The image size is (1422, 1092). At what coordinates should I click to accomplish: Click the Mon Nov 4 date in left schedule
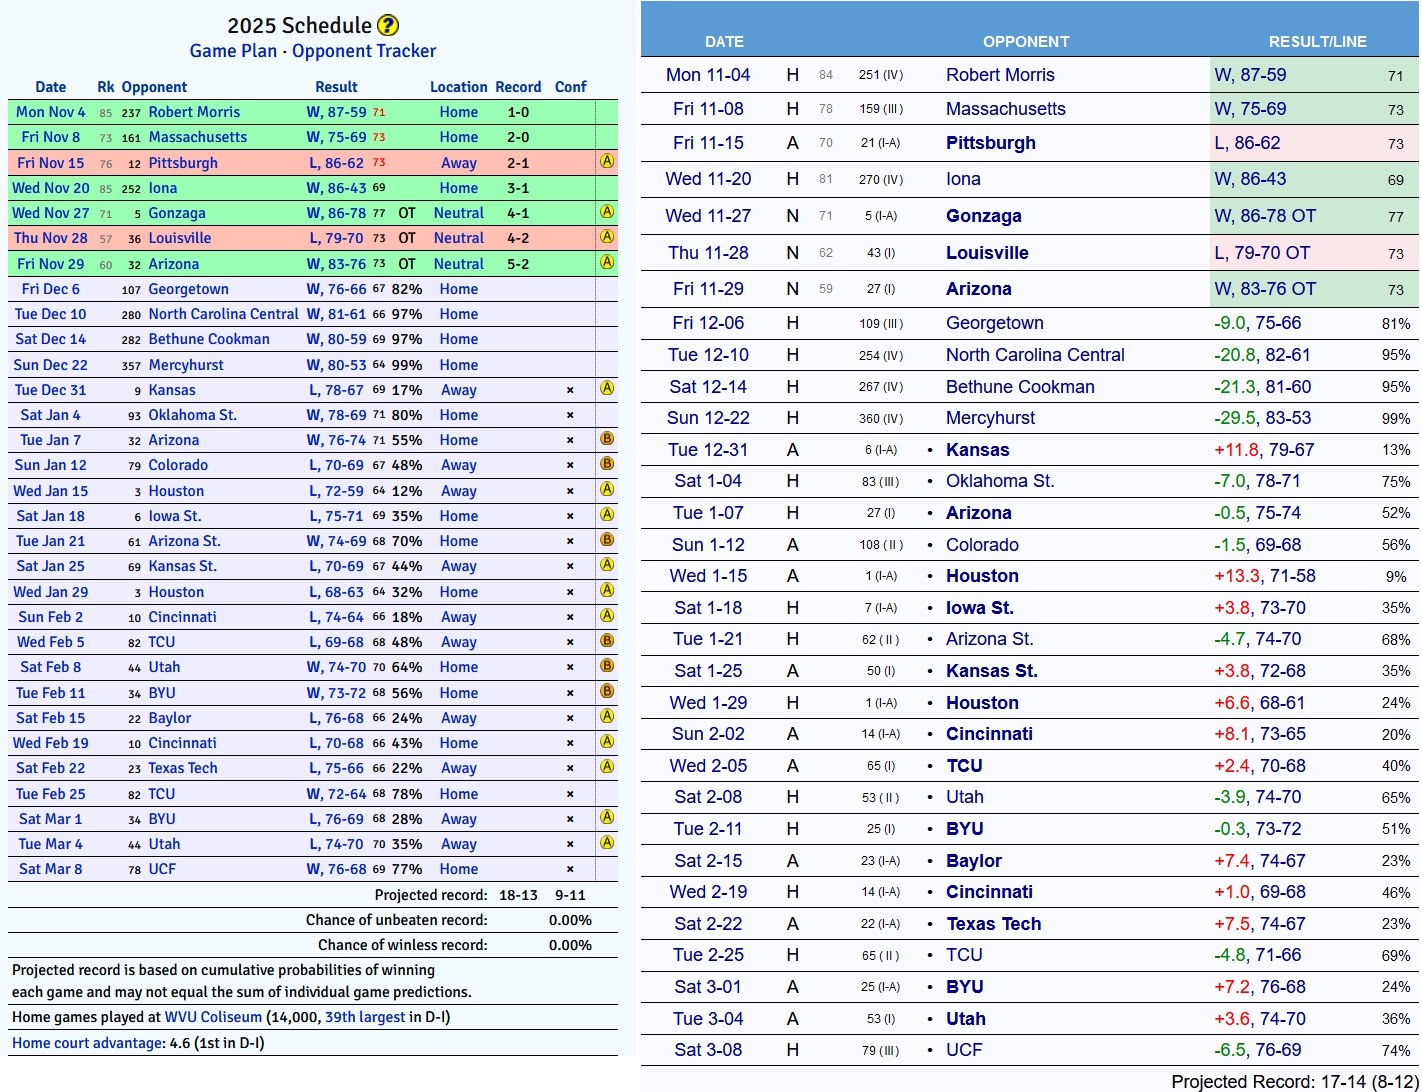[51, 112]
